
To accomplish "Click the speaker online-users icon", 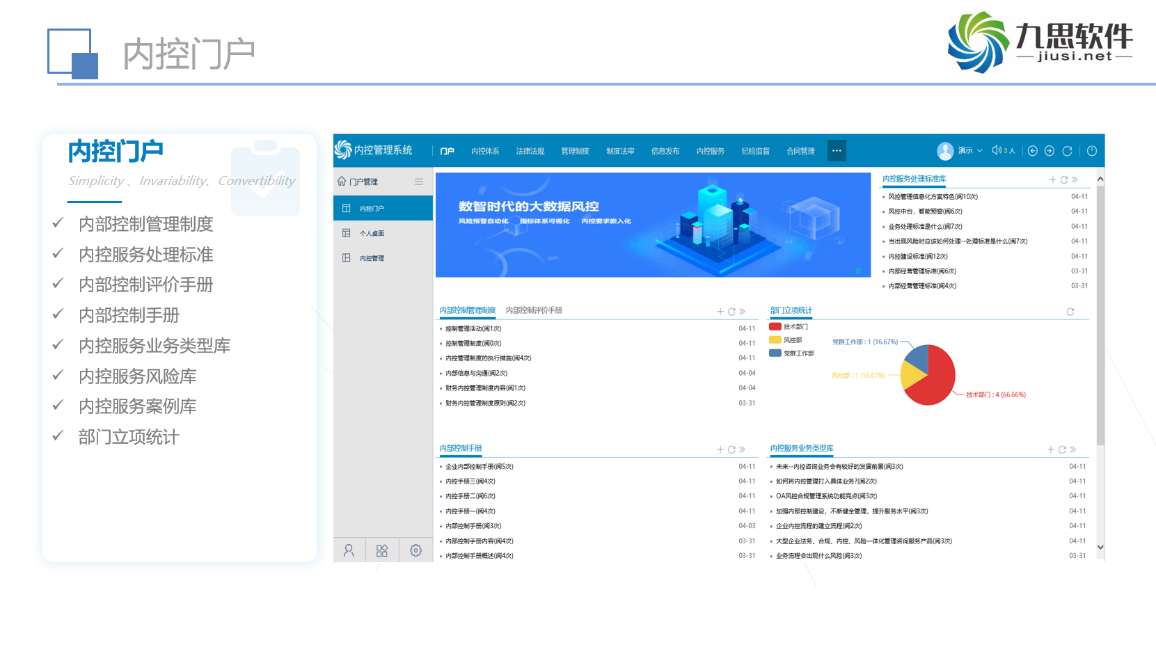I will point(997,151).
